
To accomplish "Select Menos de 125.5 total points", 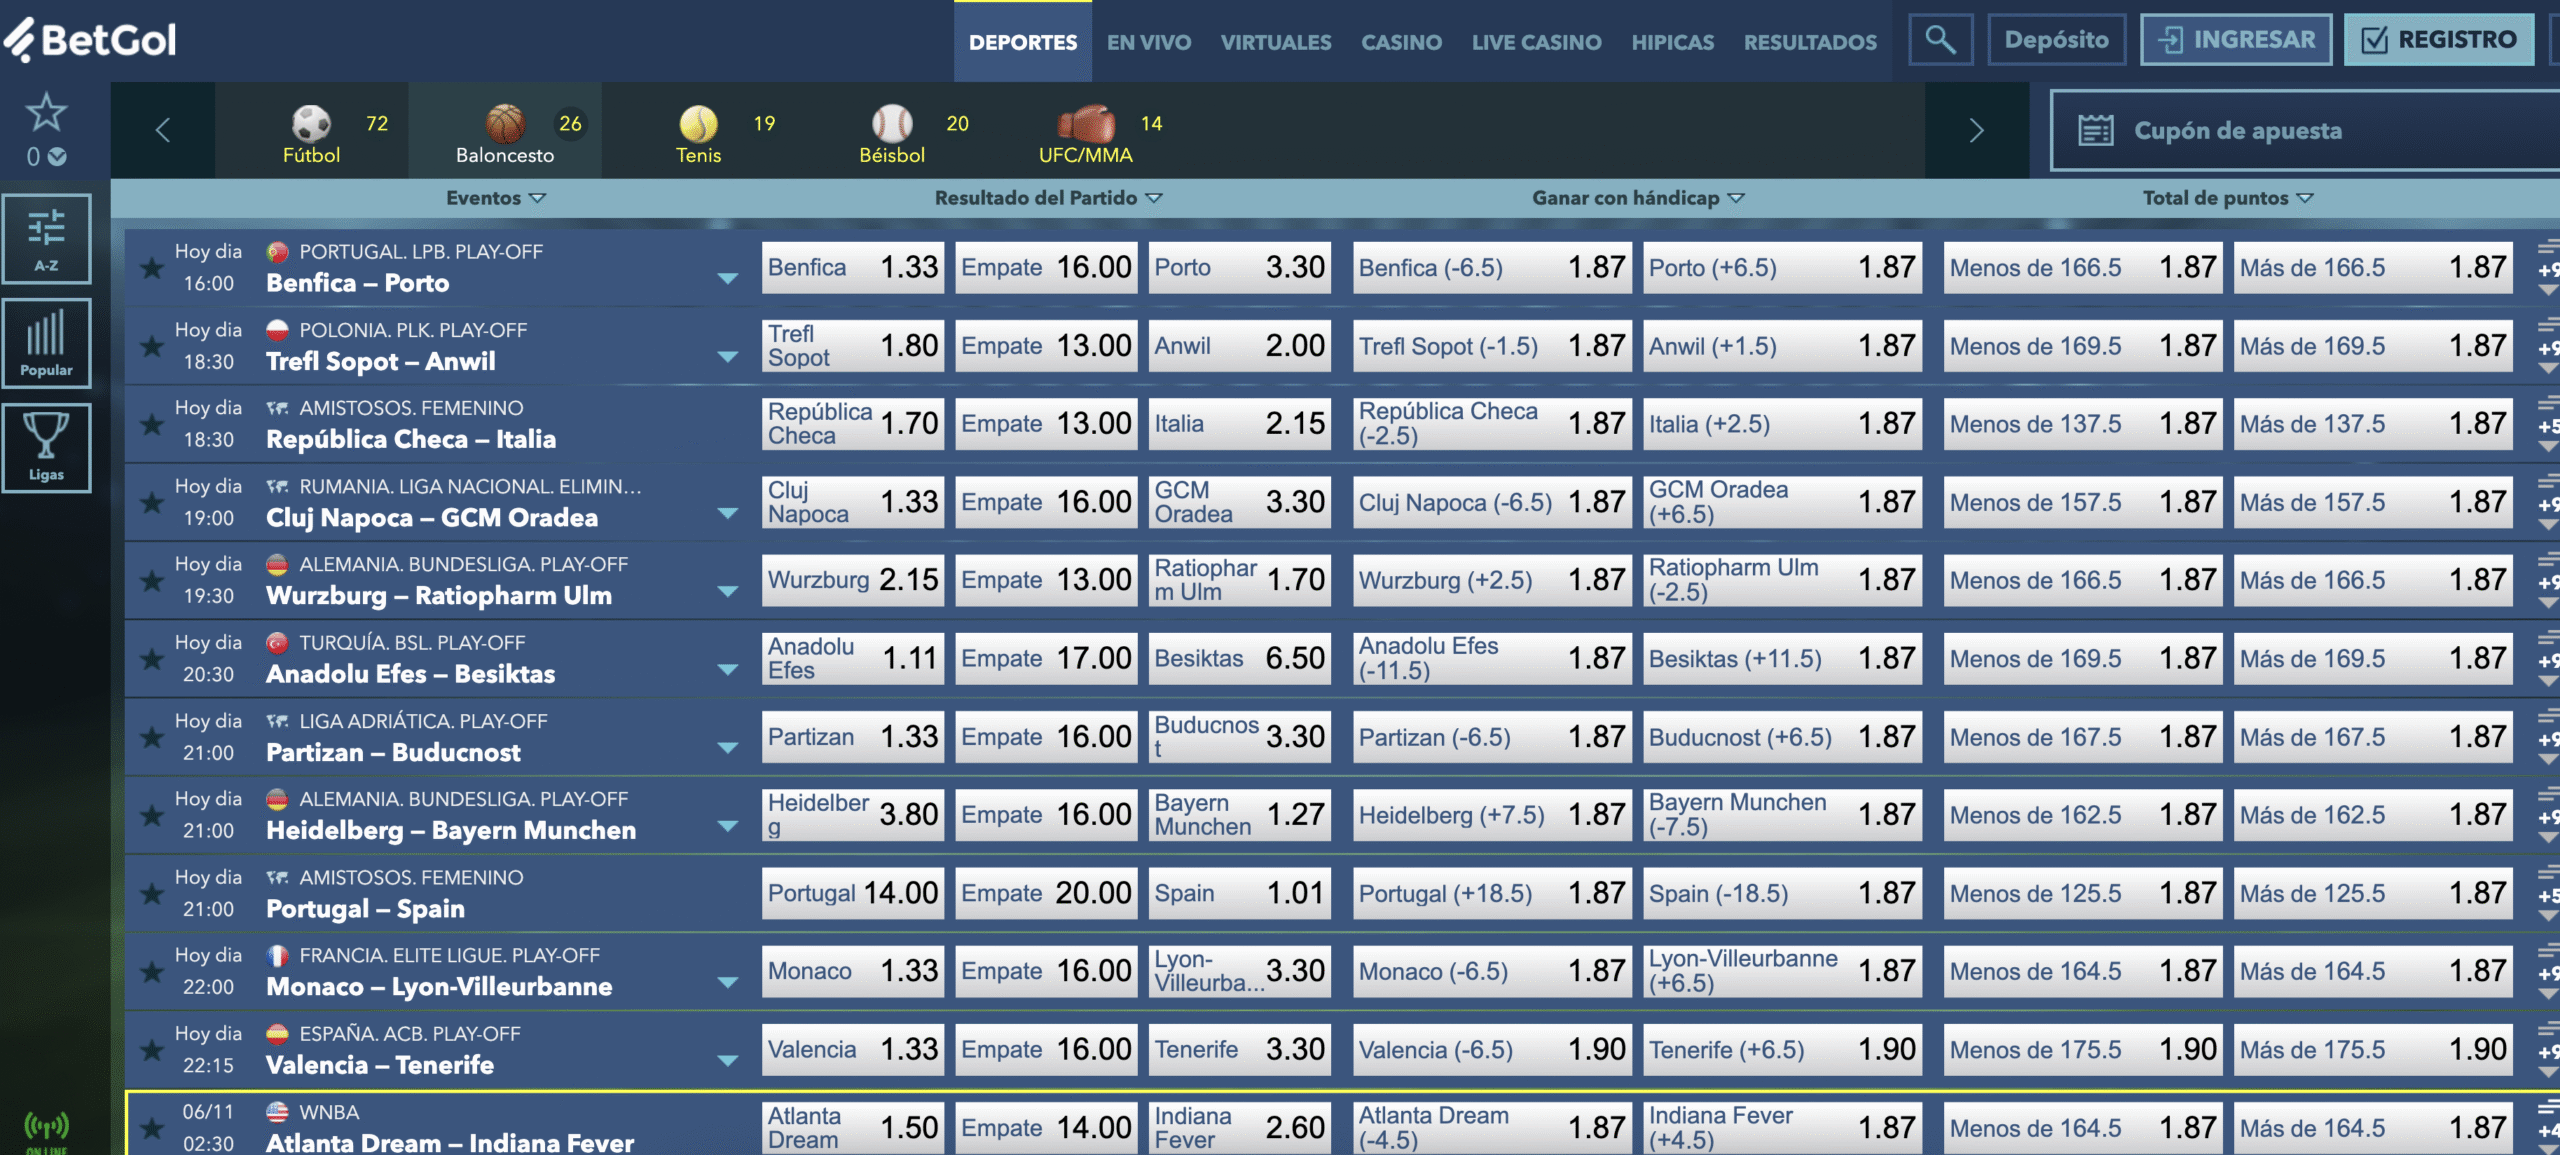I will click(x=2083, y=893).
